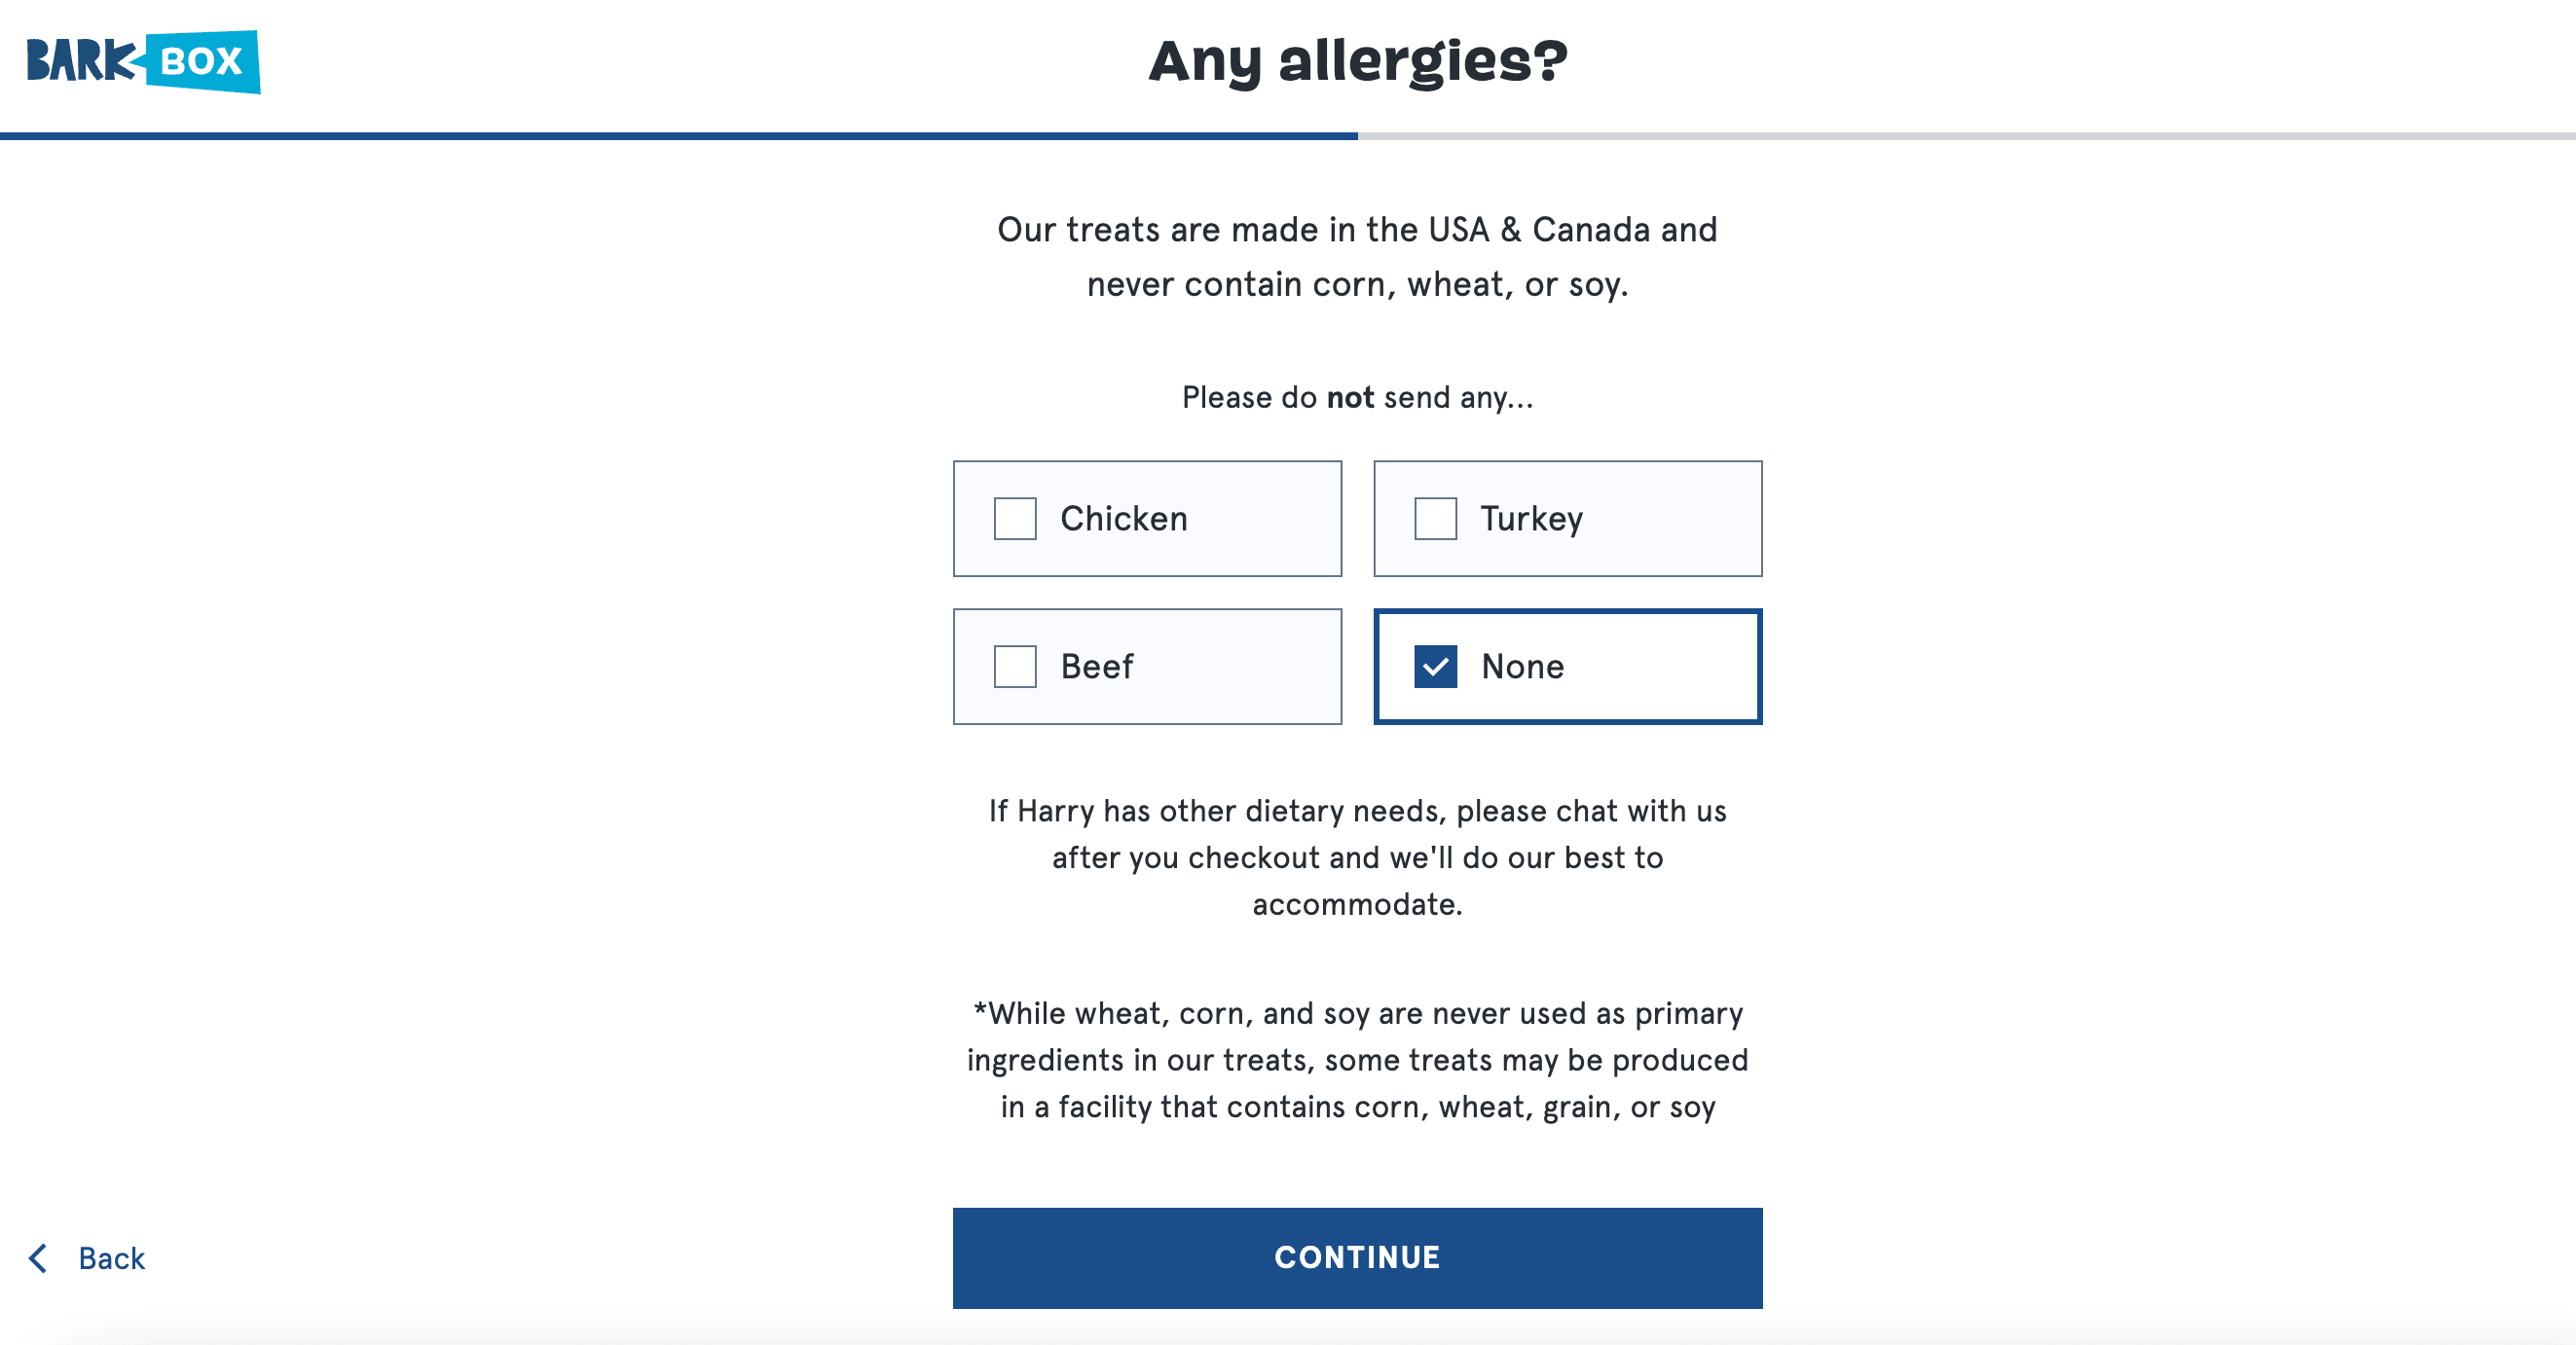Toggle the Turkey option tile
This screenshot has width=2576, height=1345.
click(1567, 518)
